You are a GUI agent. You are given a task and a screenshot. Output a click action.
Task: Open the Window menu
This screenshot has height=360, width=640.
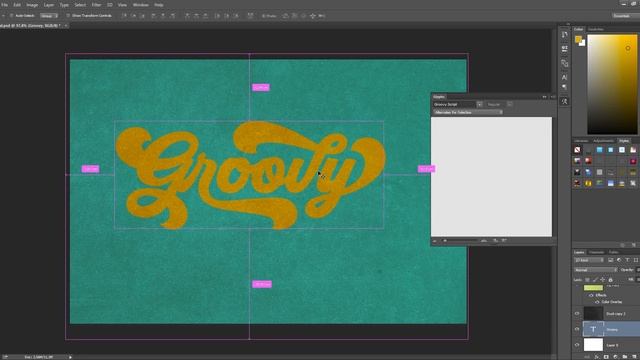click(x=140, y=5)
